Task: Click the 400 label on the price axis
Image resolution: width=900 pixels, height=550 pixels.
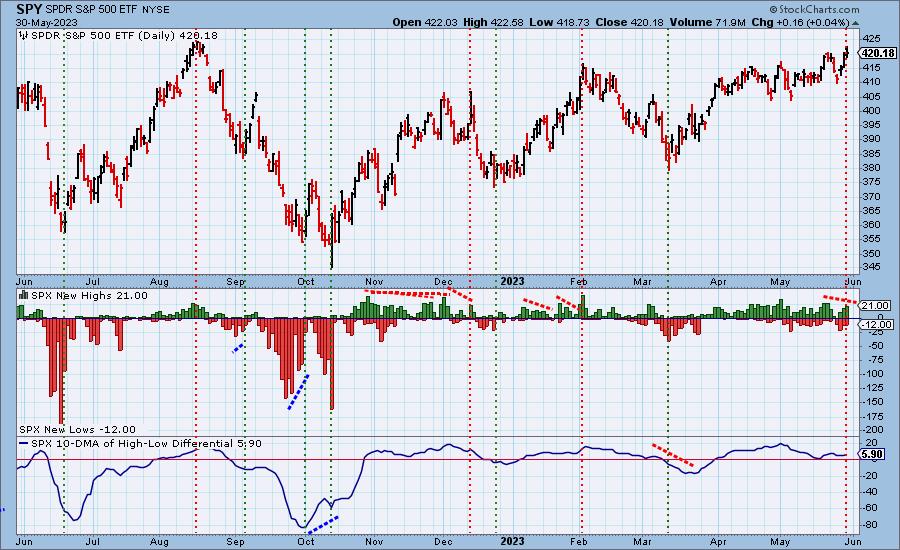Action: coord(871,110)
